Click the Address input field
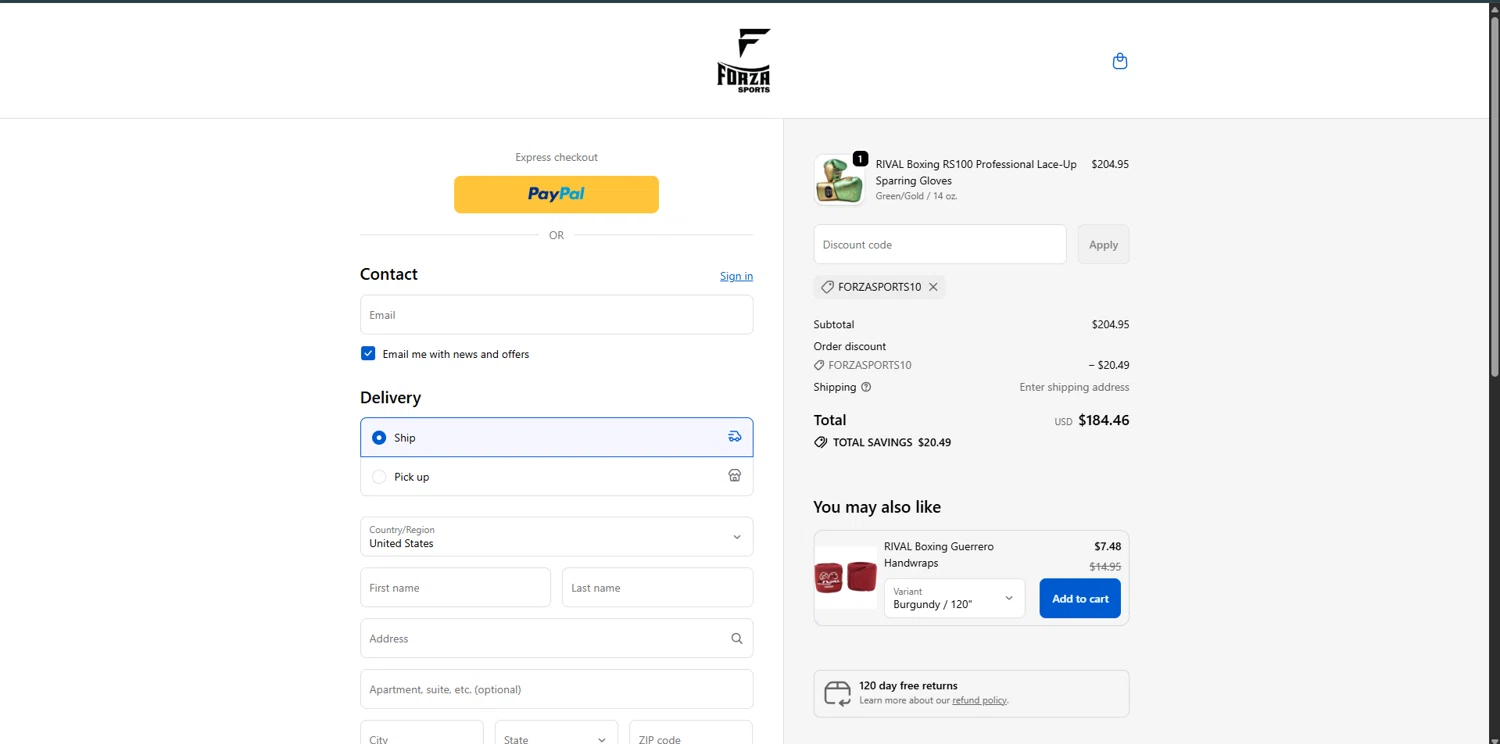The height and width of the screenshot is (744, 1500). coord(556,638)
